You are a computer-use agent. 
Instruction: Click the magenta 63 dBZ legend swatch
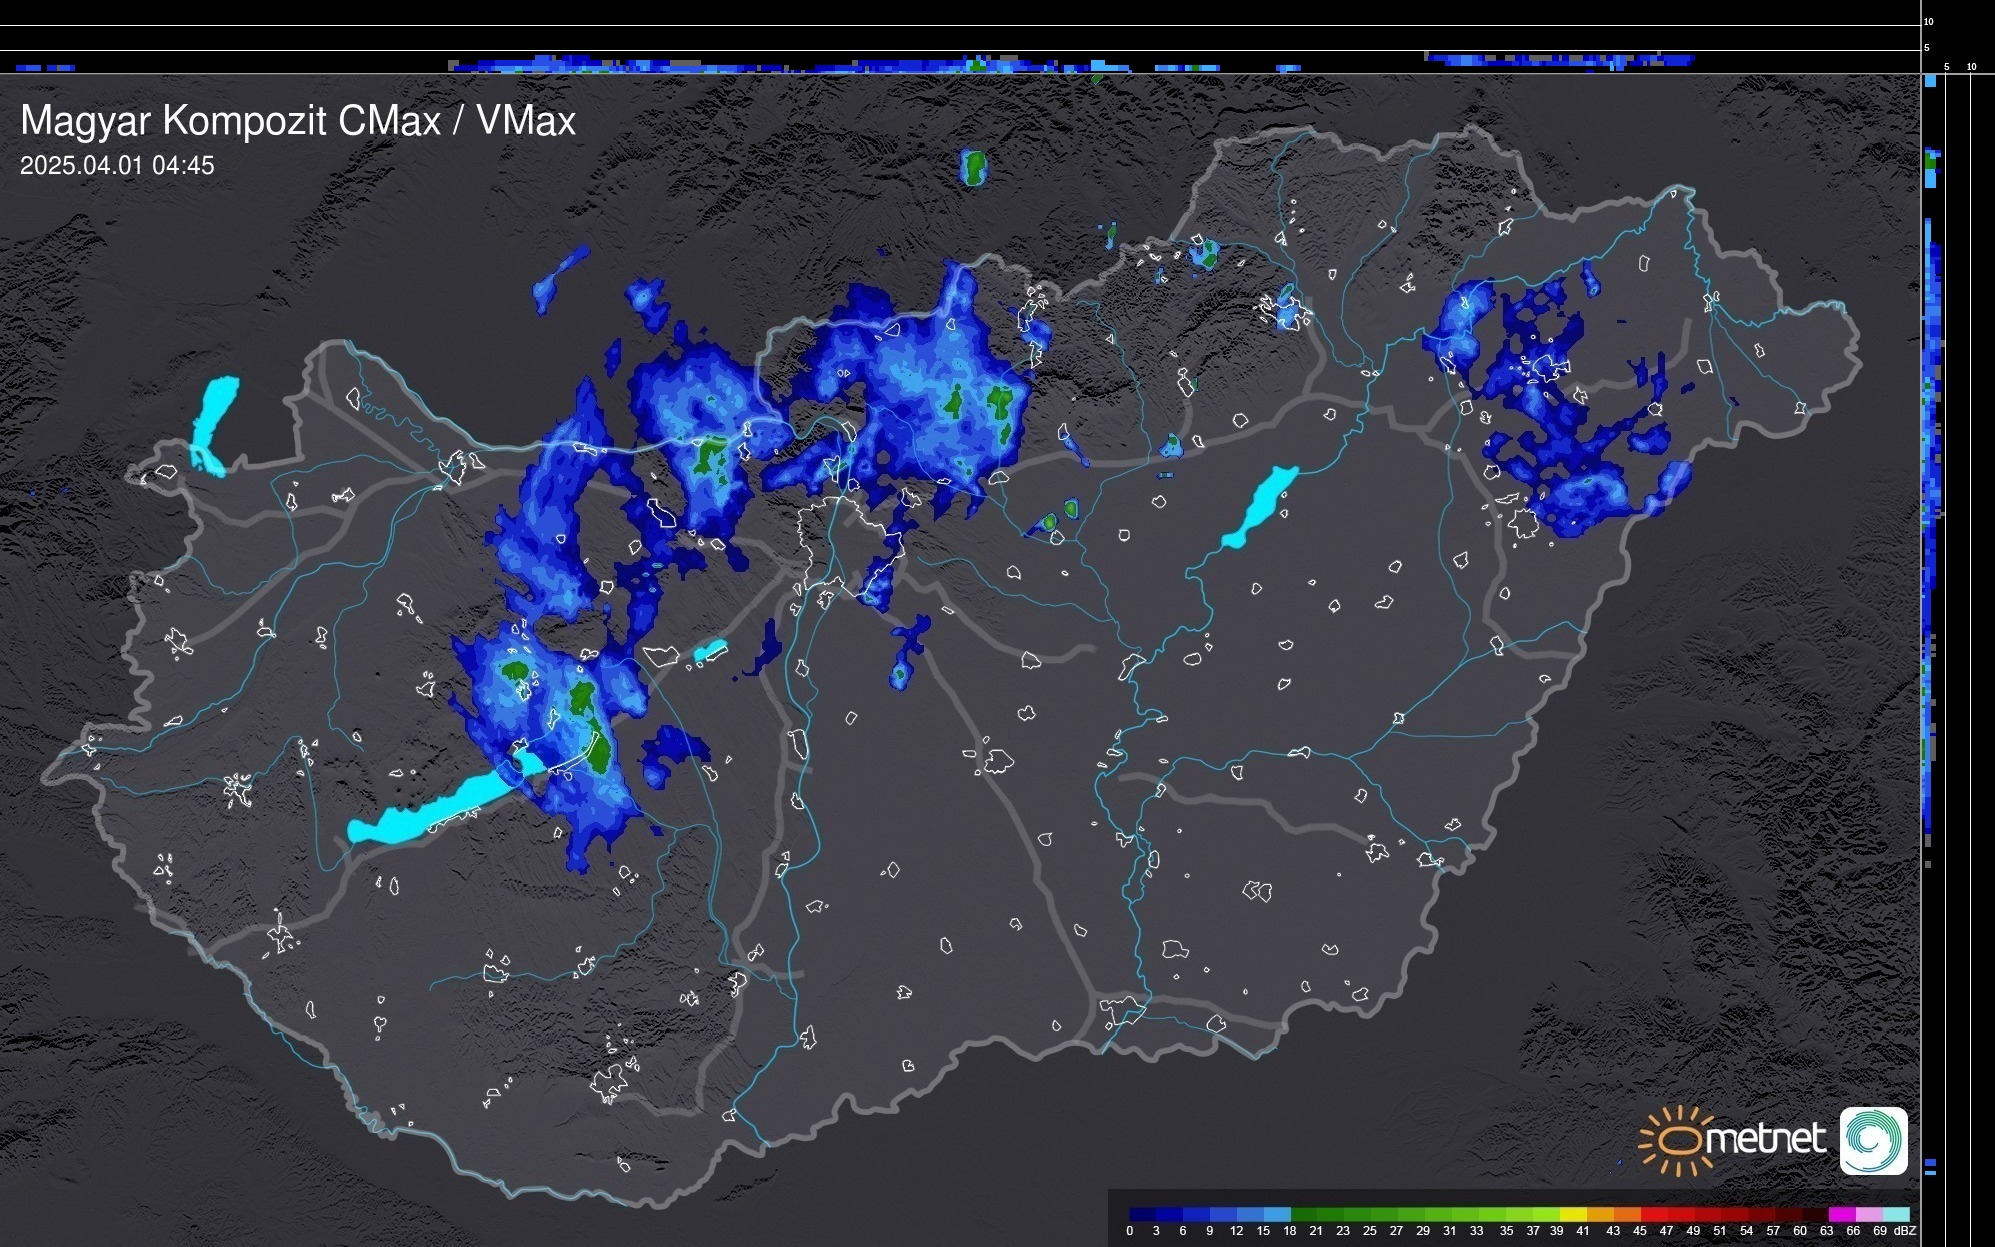coord(1840,1214)
